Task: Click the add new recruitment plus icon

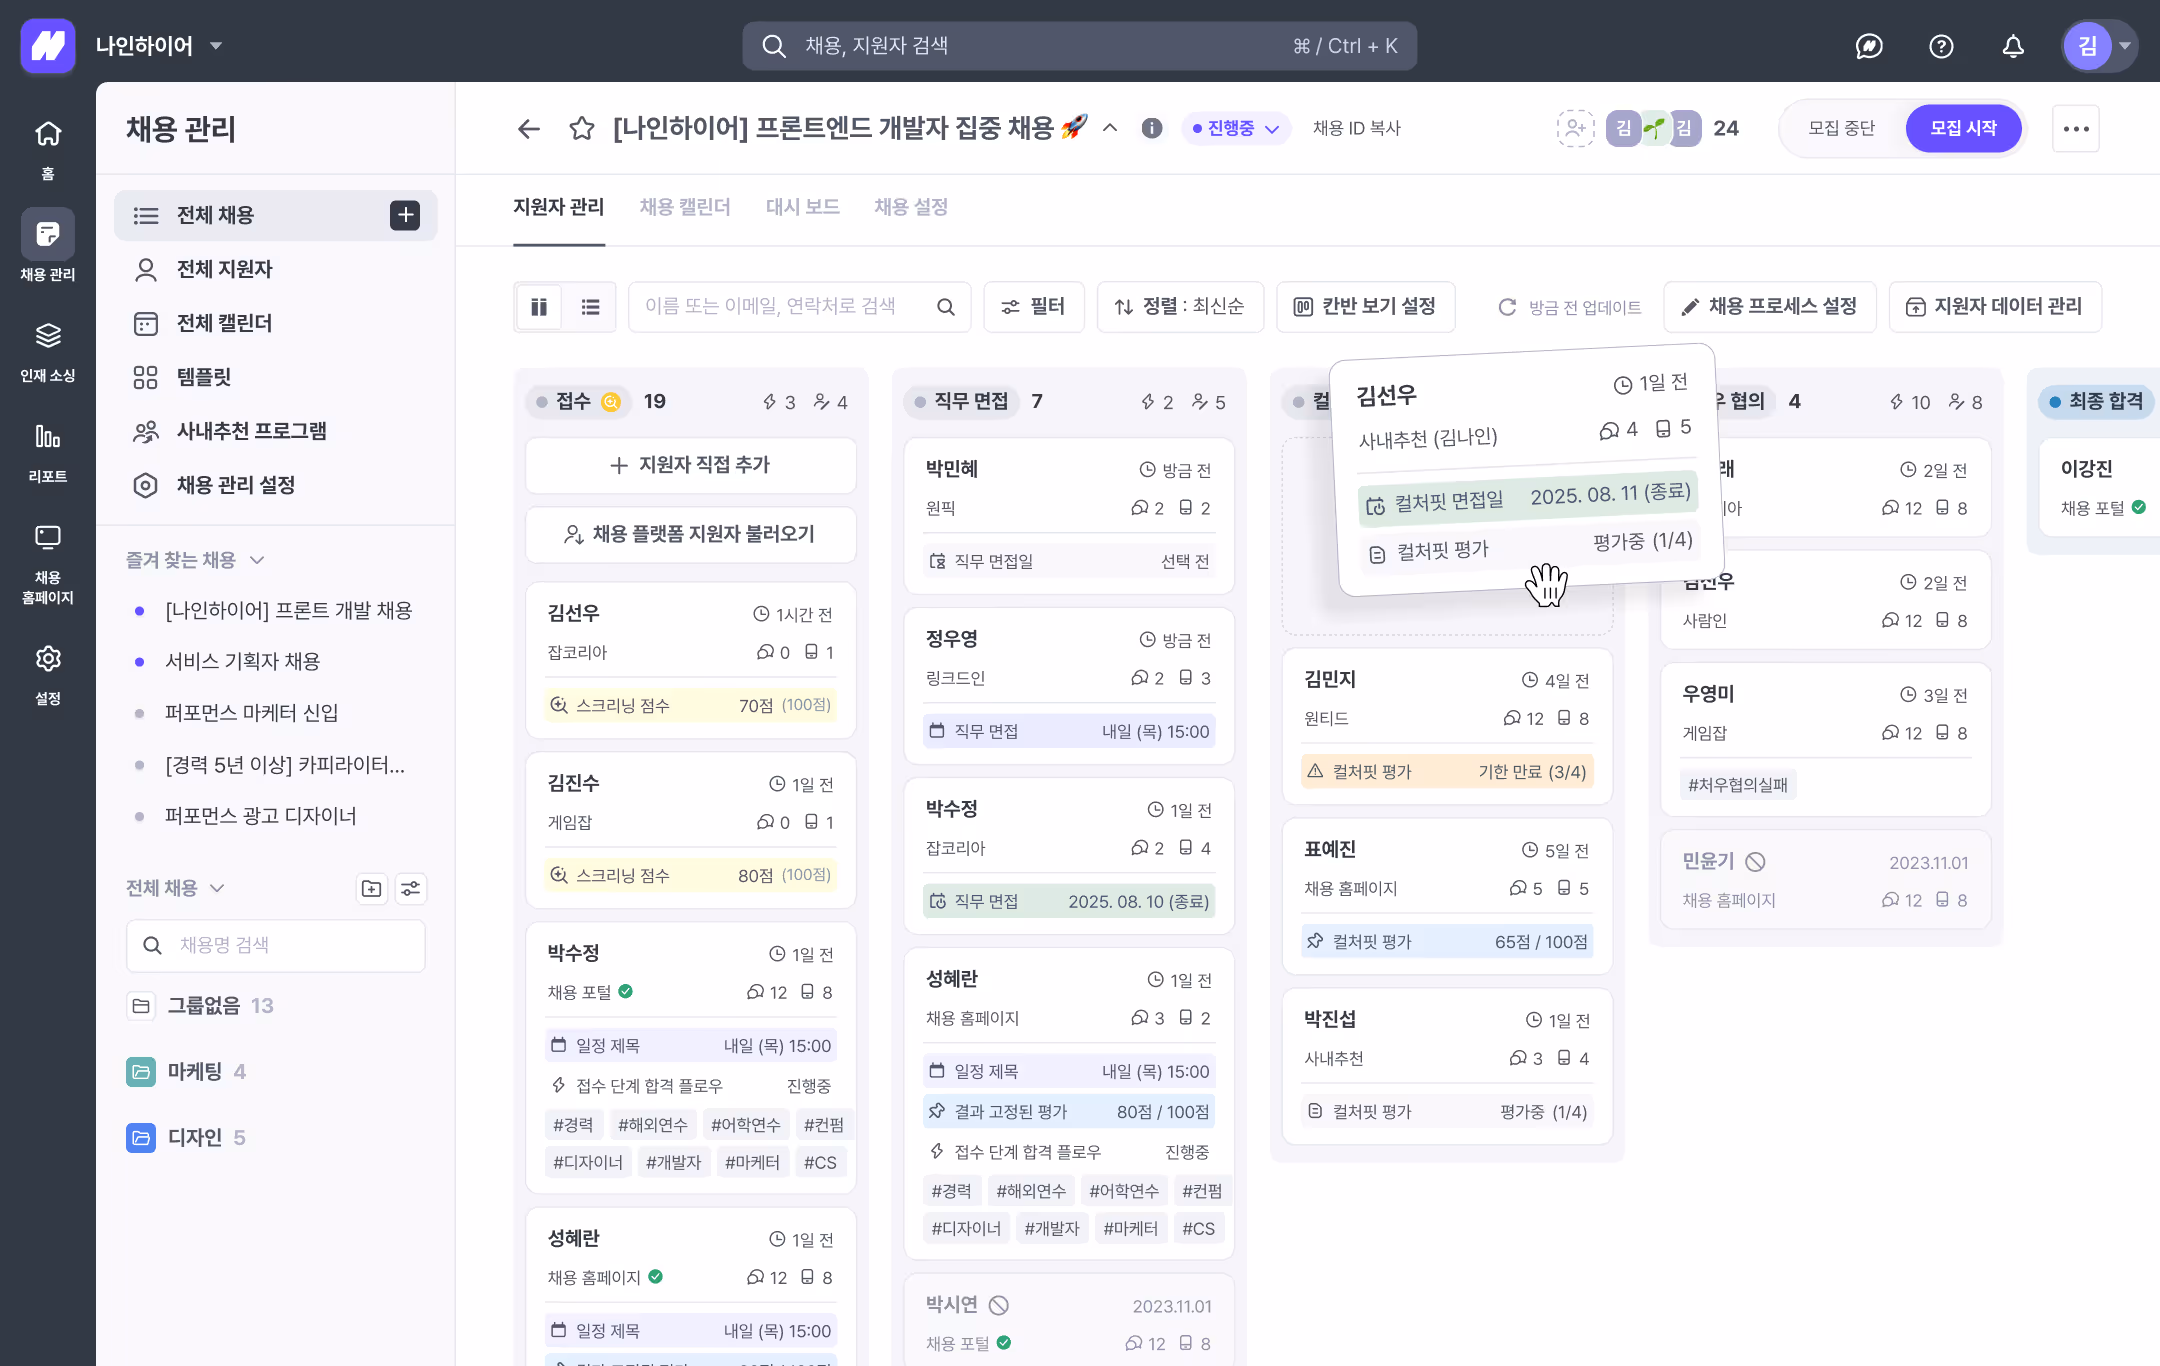Action: (405, 215)
